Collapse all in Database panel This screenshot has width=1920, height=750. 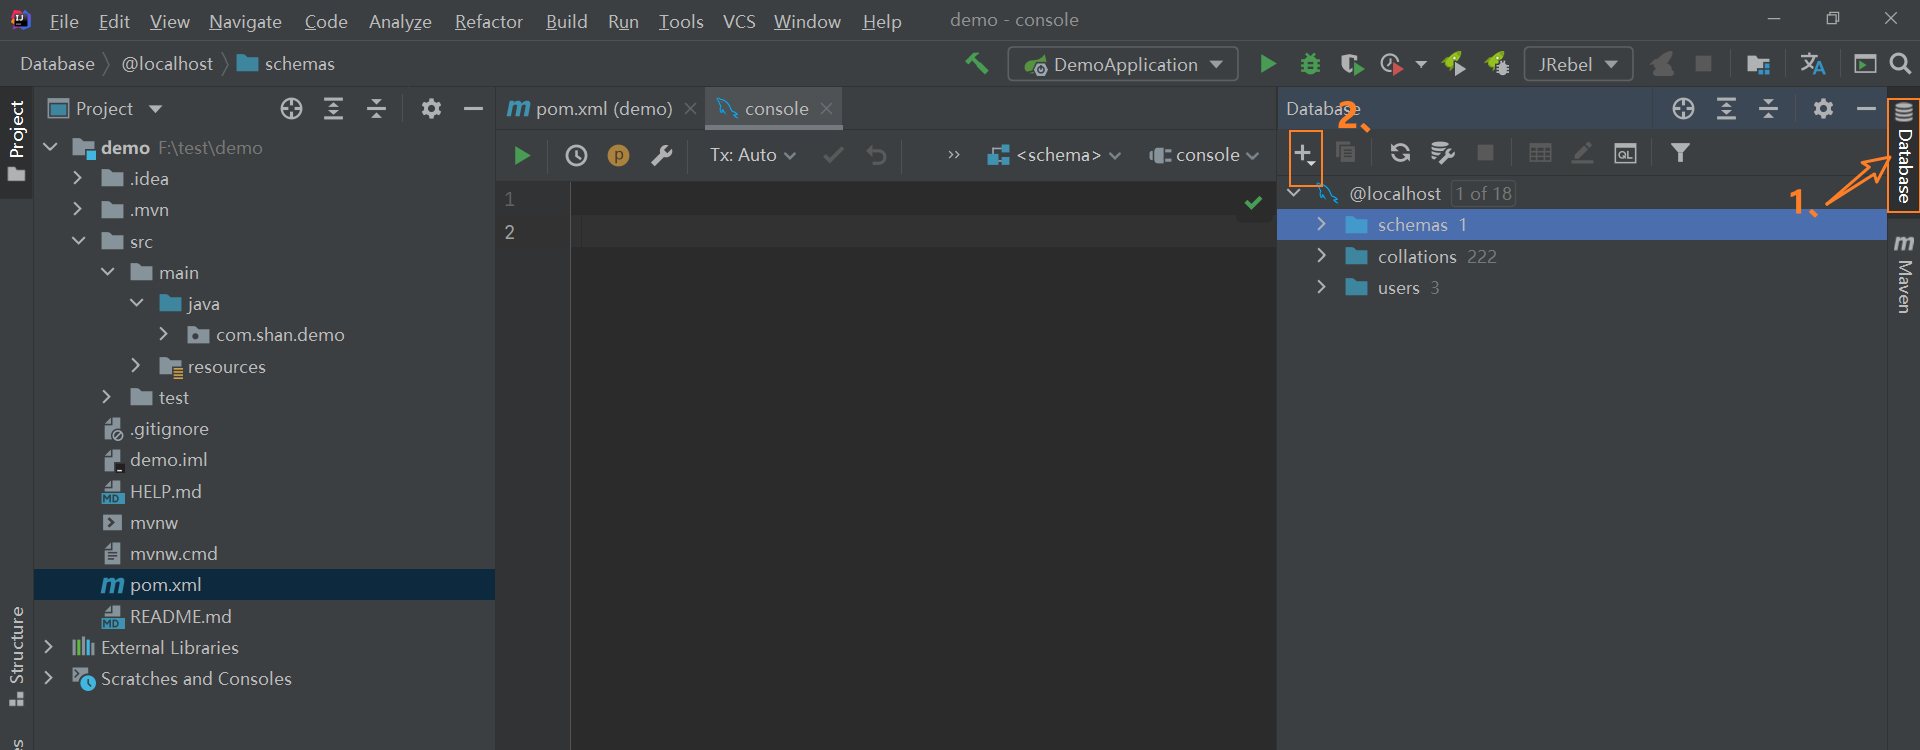click(x=1768, y=109)
